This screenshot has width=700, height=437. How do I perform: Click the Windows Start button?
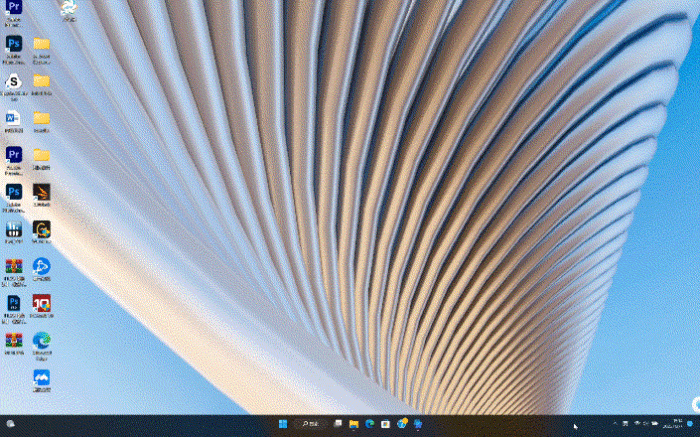(283, 425)
